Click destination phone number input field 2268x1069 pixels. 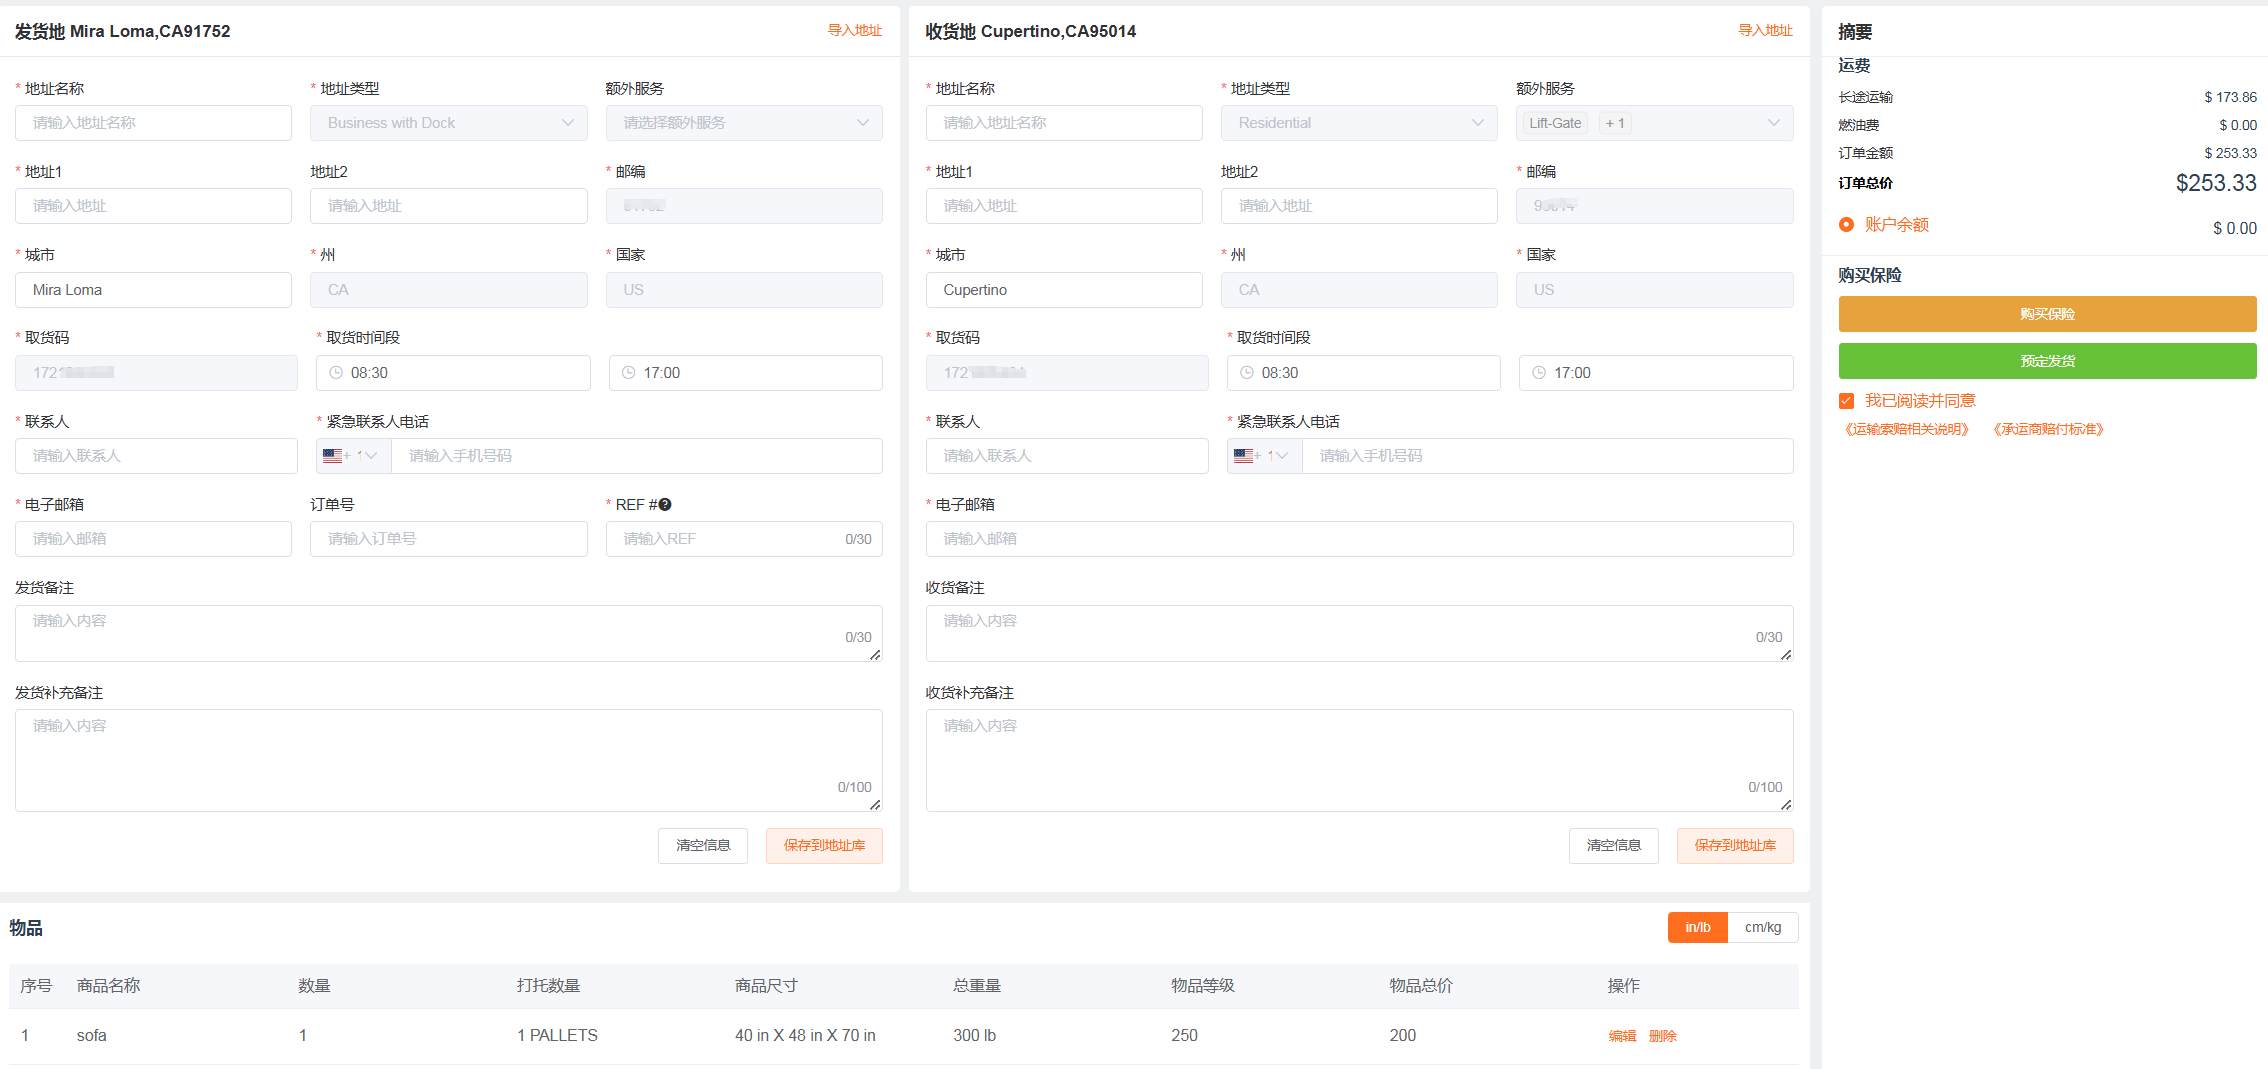click(x=1548, y=456)
